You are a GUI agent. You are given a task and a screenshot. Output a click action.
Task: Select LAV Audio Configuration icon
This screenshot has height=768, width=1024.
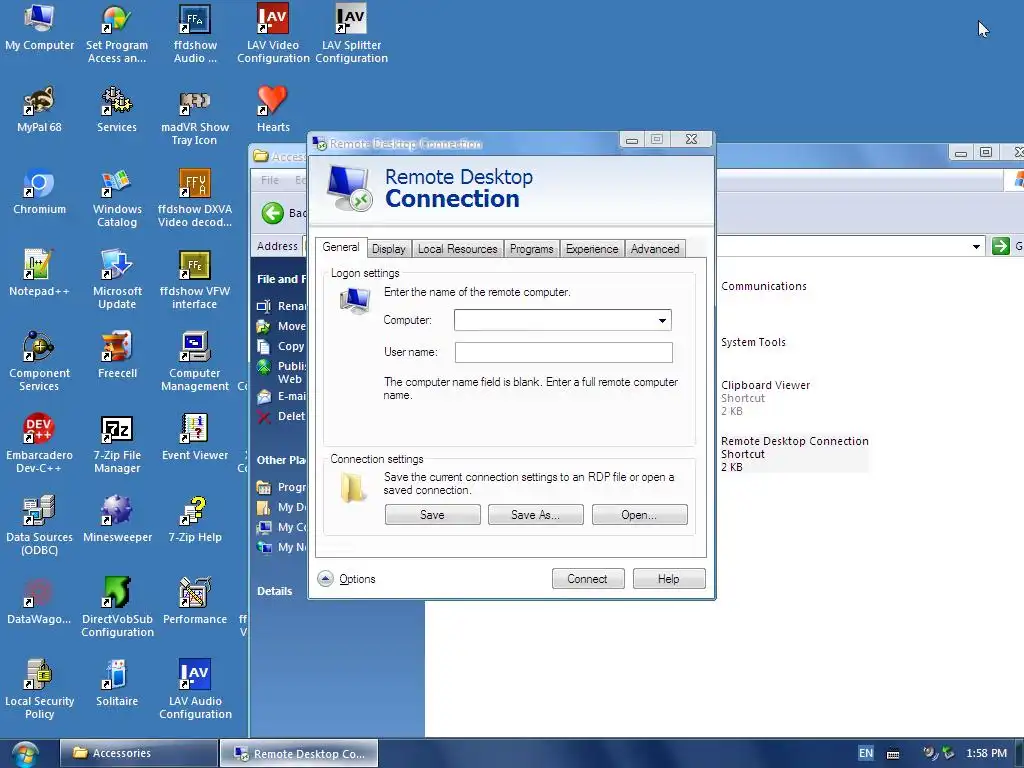pos(195,690)
